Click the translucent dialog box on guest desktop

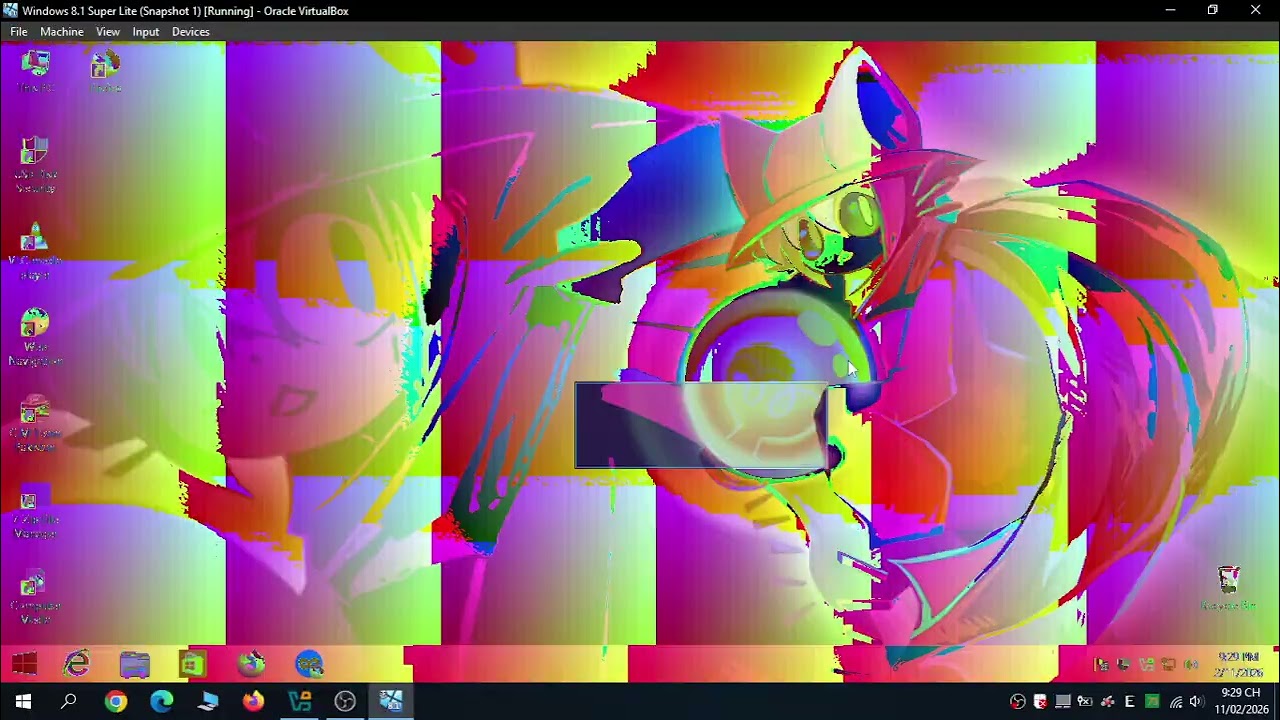[x=702, y=425]
